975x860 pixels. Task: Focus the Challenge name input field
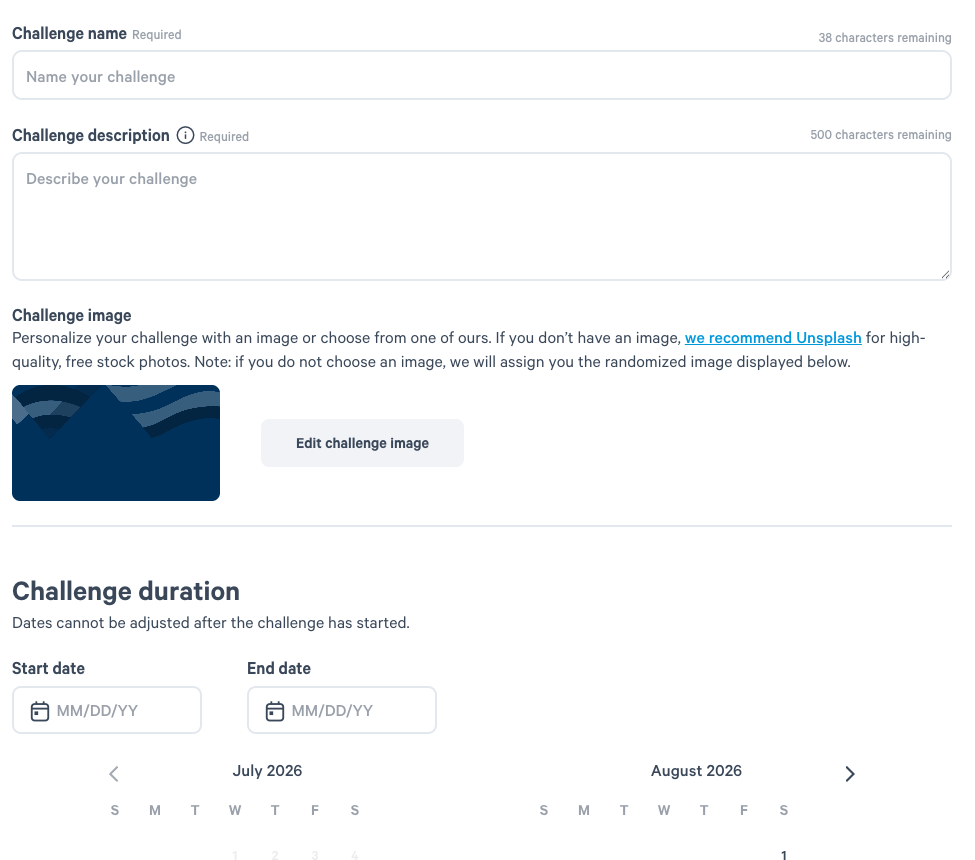[482, 75]
